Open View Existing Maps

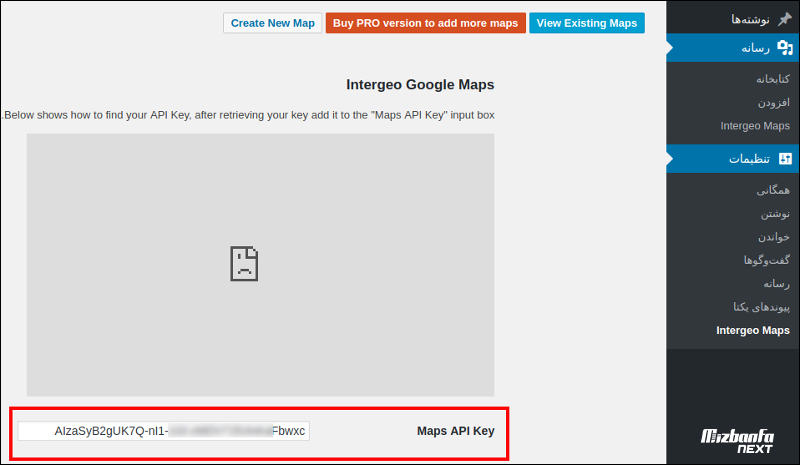[x=587, y=23]
